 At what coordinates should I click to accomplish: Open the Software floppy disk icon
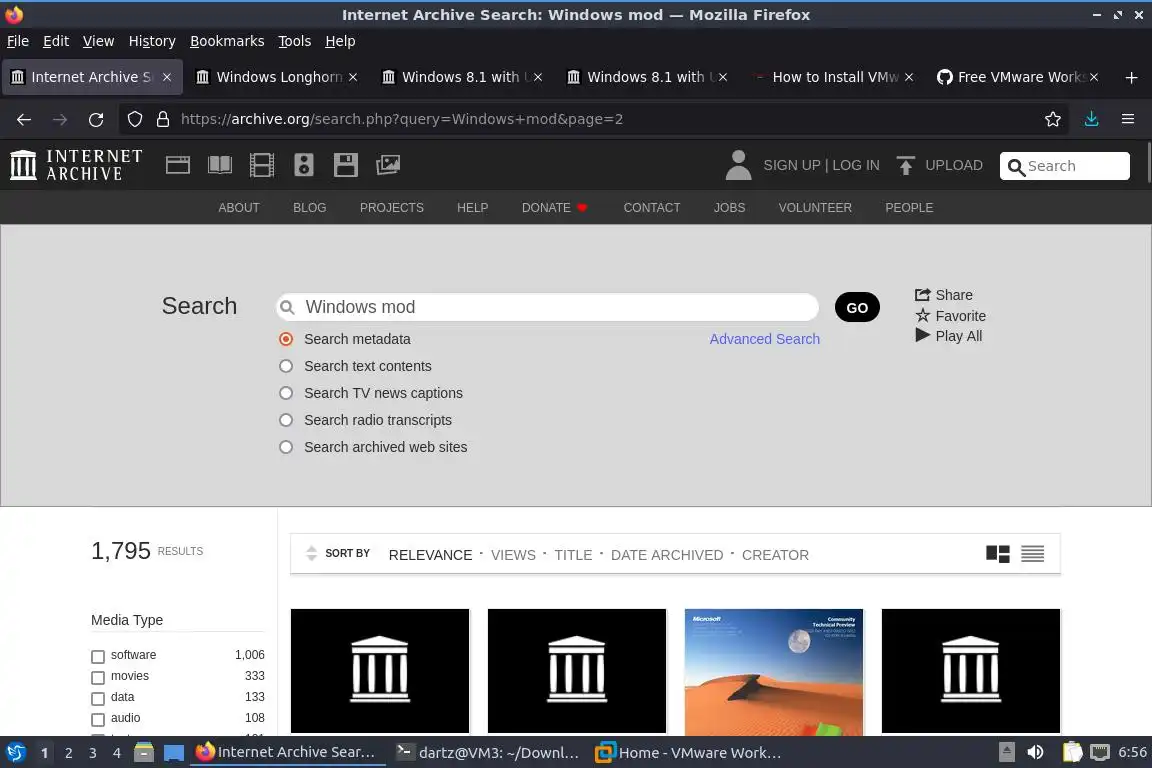345,165
